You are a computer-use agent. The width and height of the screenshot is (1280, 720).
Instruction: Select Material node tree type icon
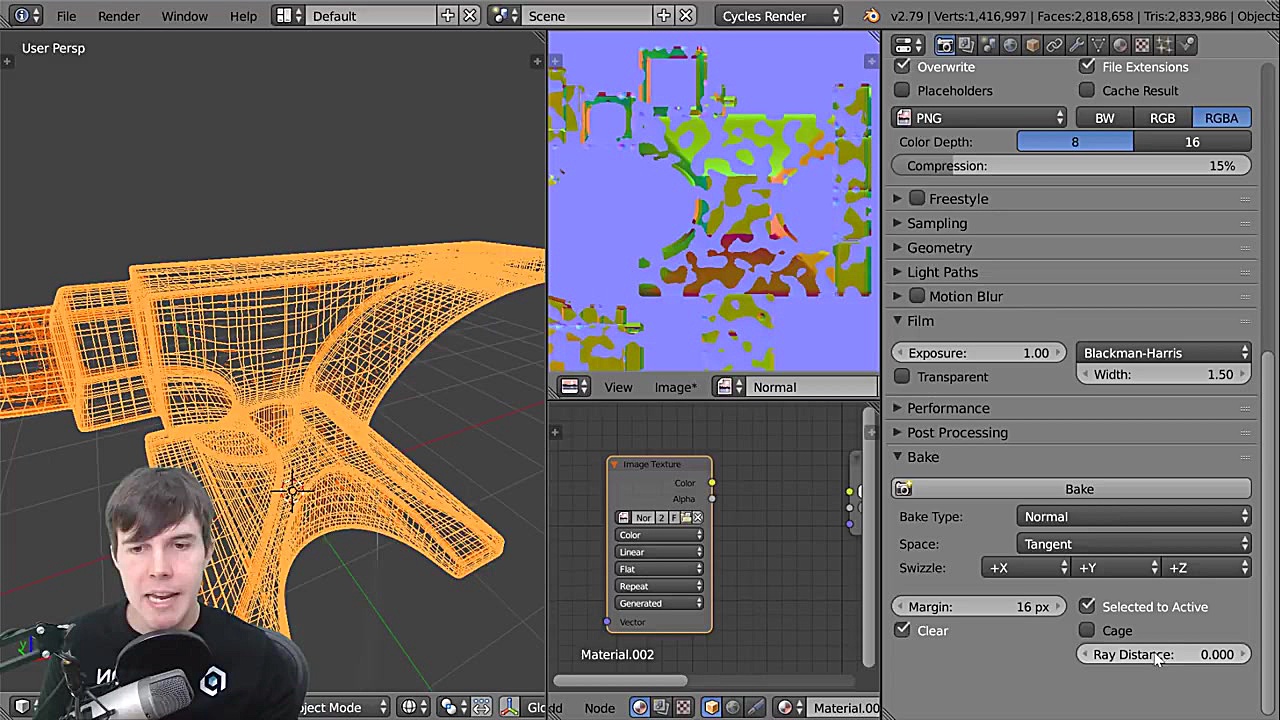pos(640,708)
